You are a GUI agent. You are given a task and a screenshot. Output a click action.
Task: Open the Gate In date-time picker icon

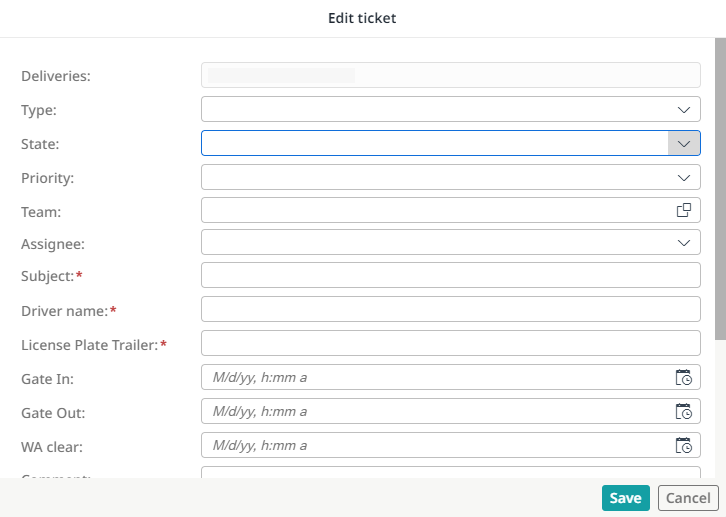[x=683, y=377]
